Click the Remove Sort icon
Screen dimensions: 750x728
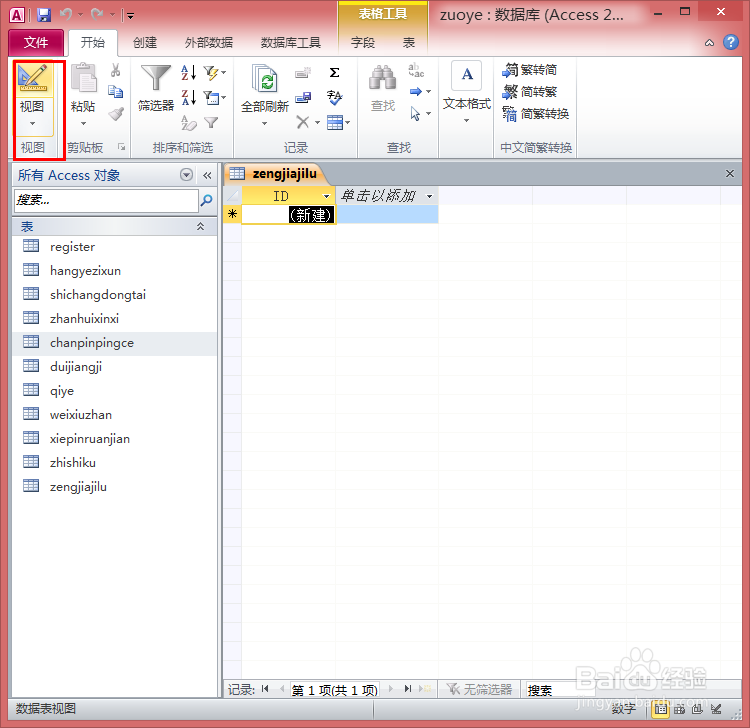(188, 123)
